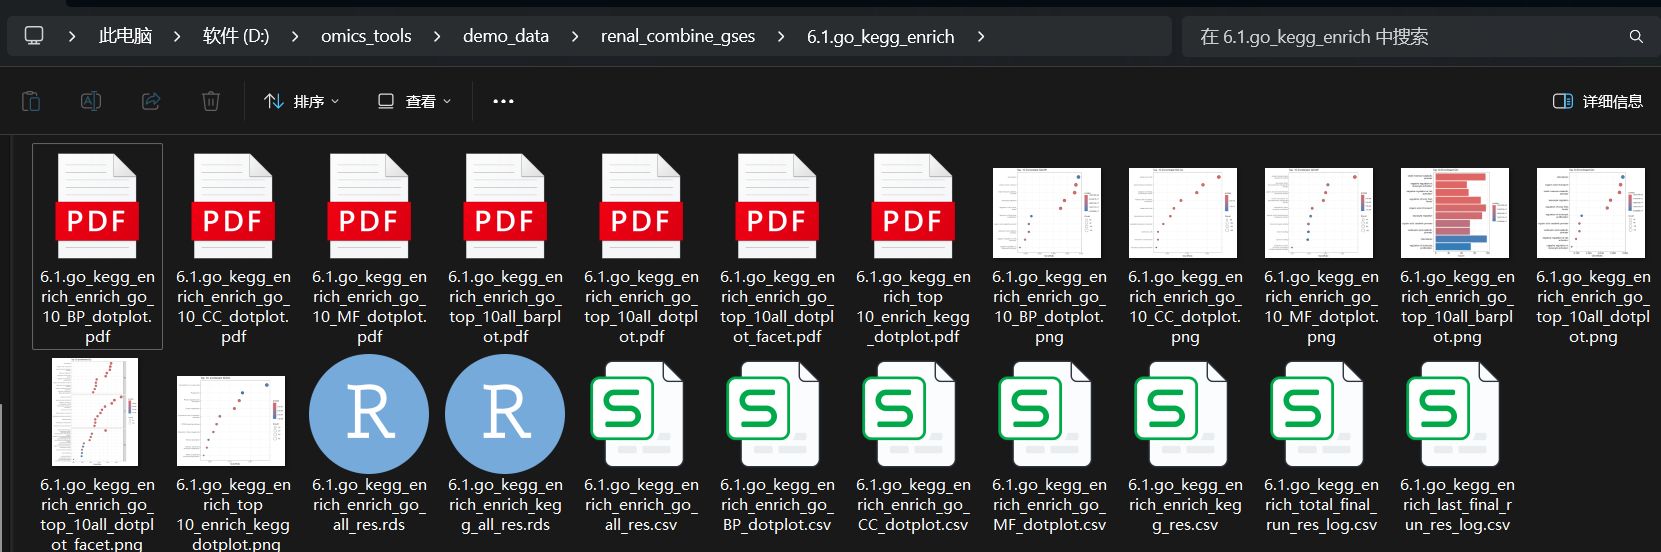Select enrich_go_CC_dotplot.csv spreadsheet icon
This screenshot has height=552, width=1661.
click(x=910, y=414)
